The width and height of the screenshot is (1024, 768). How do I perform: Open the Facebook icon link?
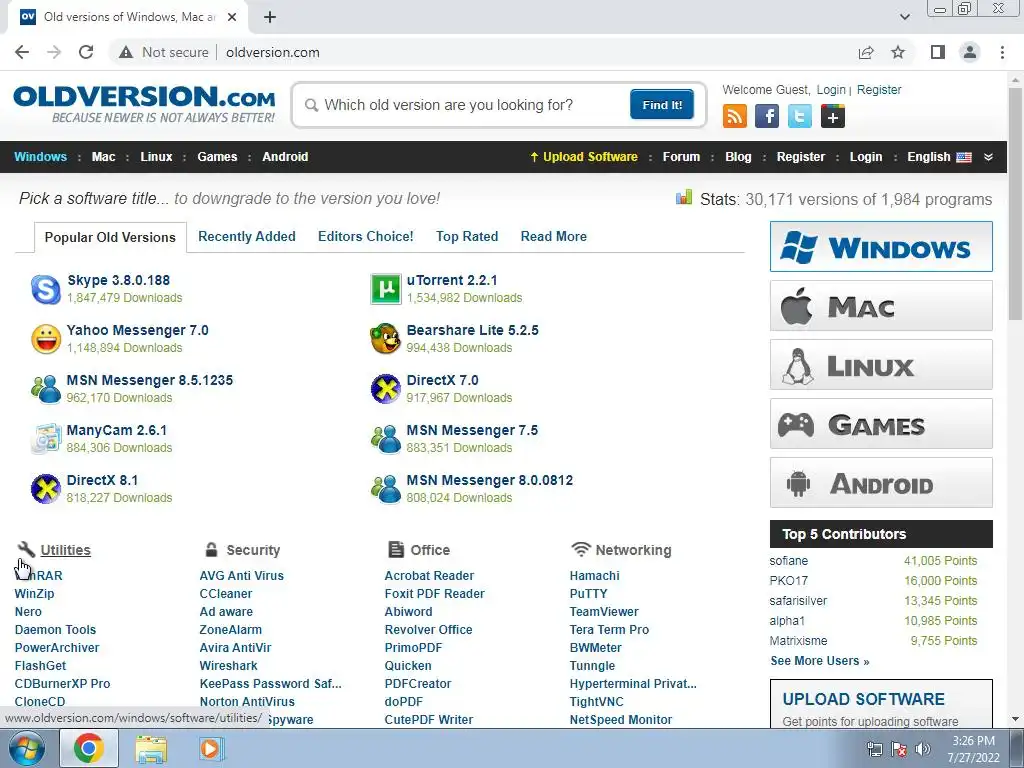pyautogui.click(x=767, y=117)
